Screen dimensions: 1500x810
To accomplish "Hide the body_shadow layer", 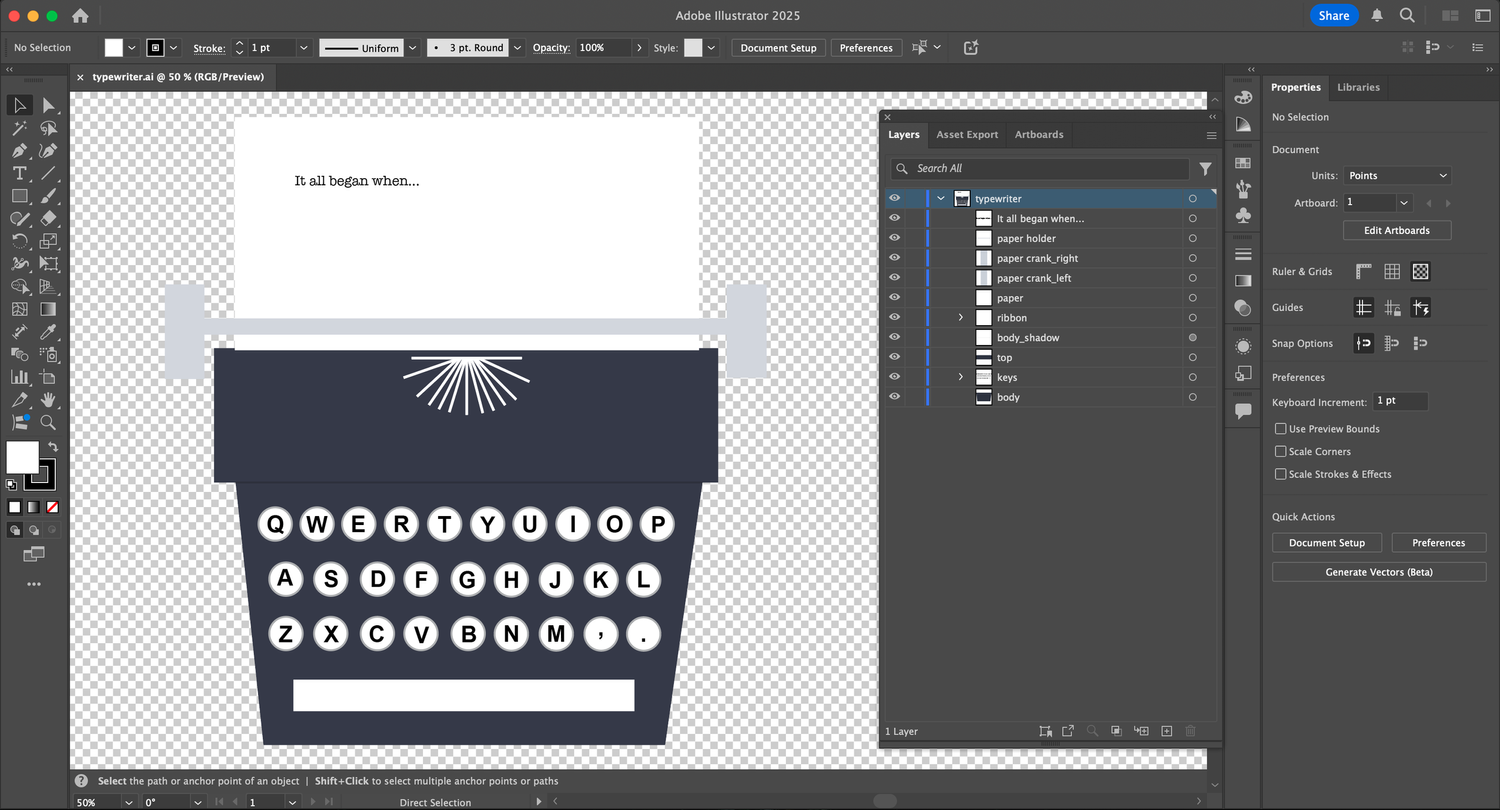I will coord(895,337).
